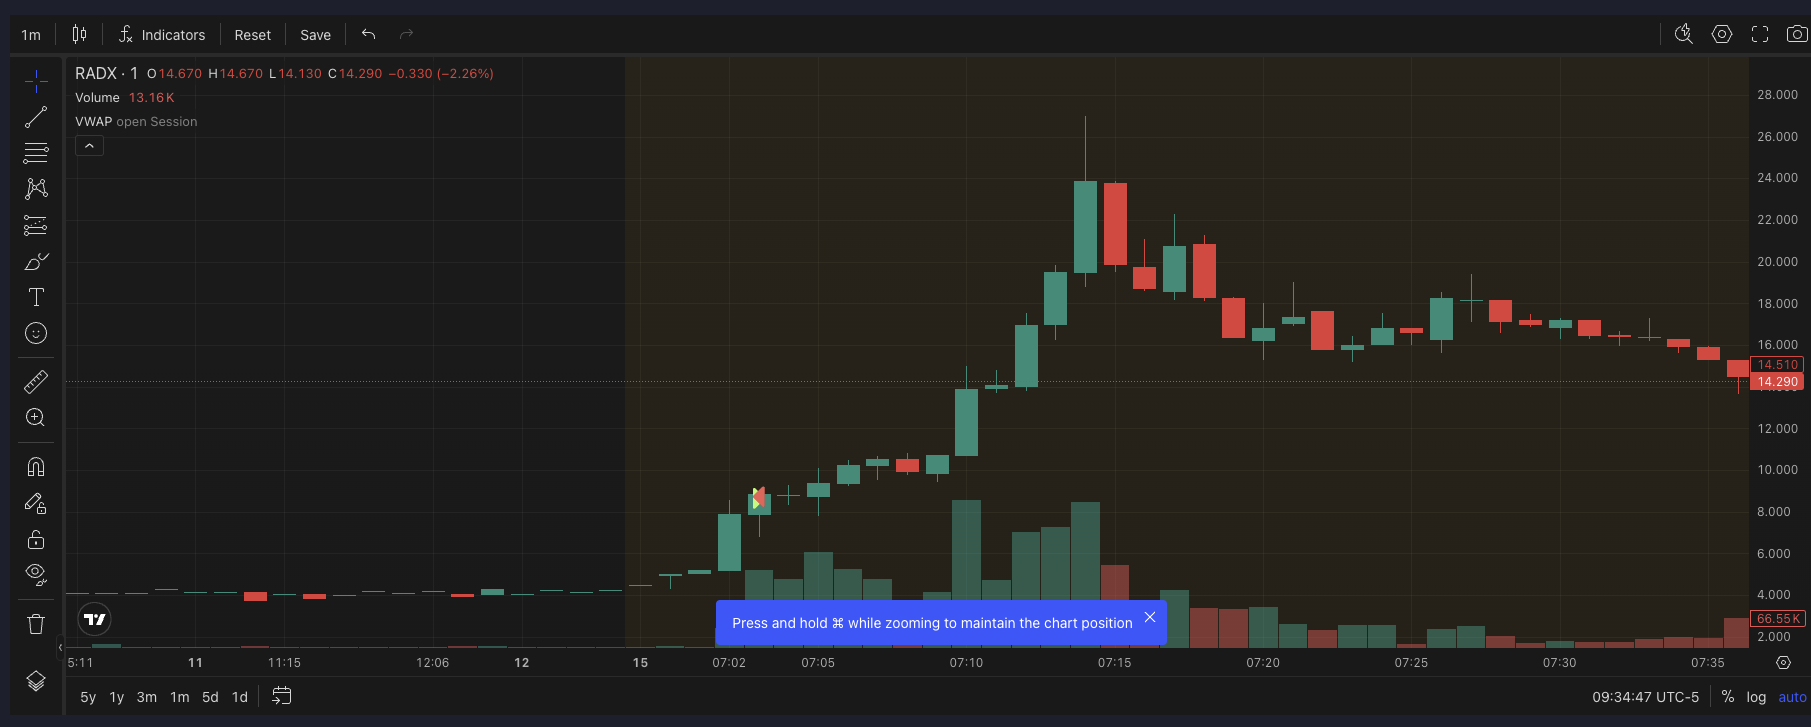Image resolution: width=1811 pixels, height=727 pixels.
Task: Choose the text annotation tool
Action: [36, 297]
